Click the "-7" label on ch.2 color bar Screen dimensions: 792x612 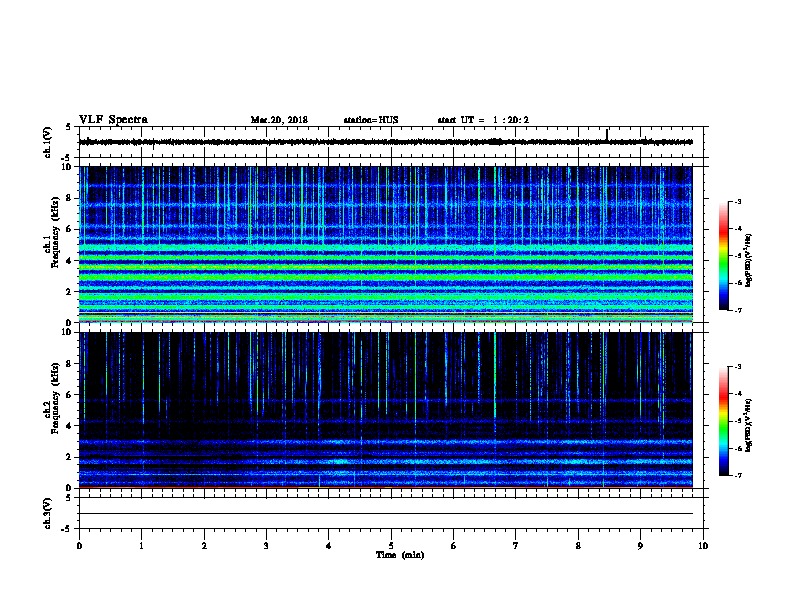(738, 475)
